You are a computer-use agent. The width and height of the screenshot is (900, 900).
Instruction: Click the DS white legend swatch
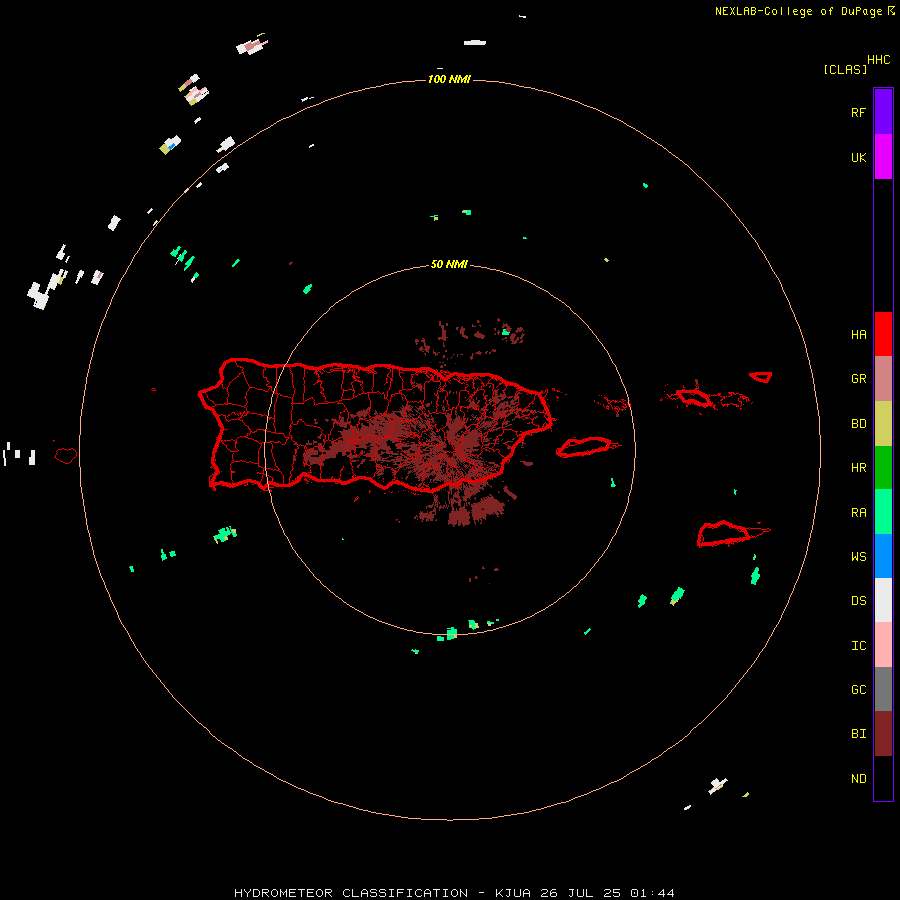coord(883,600)
